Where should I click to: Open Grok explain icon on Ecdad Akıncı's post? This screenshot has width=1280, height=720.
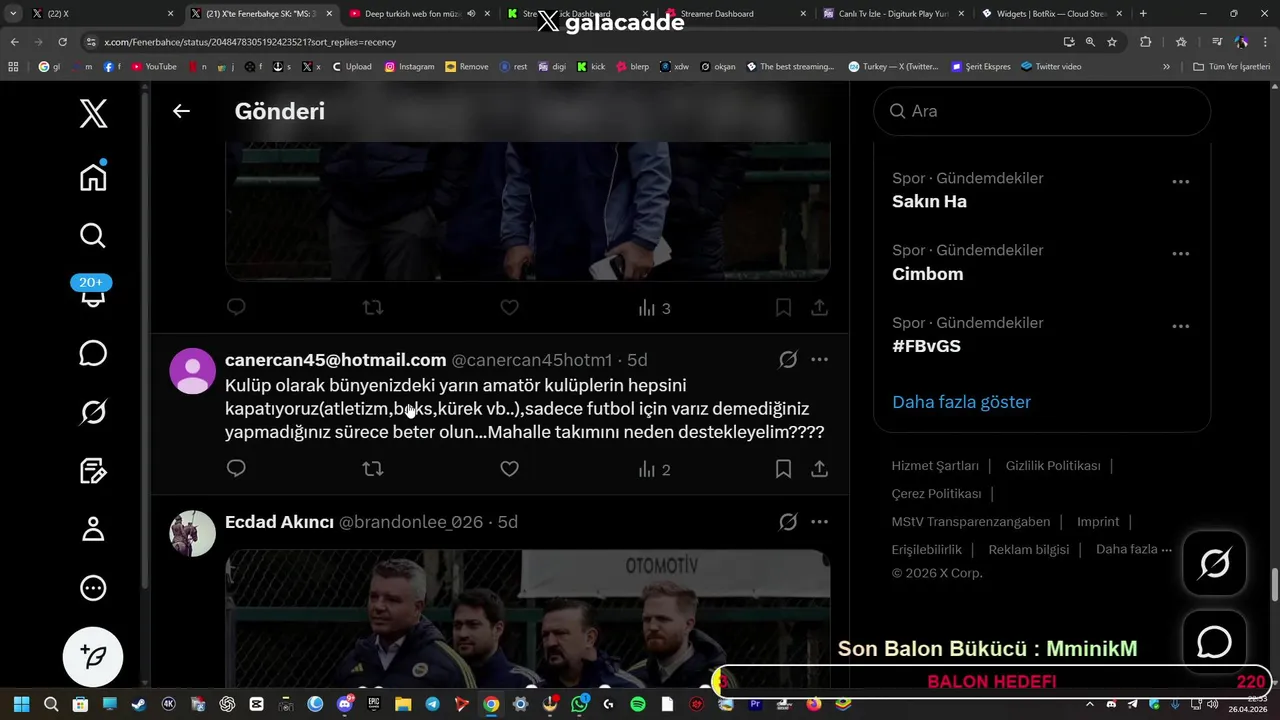[788, 521]
